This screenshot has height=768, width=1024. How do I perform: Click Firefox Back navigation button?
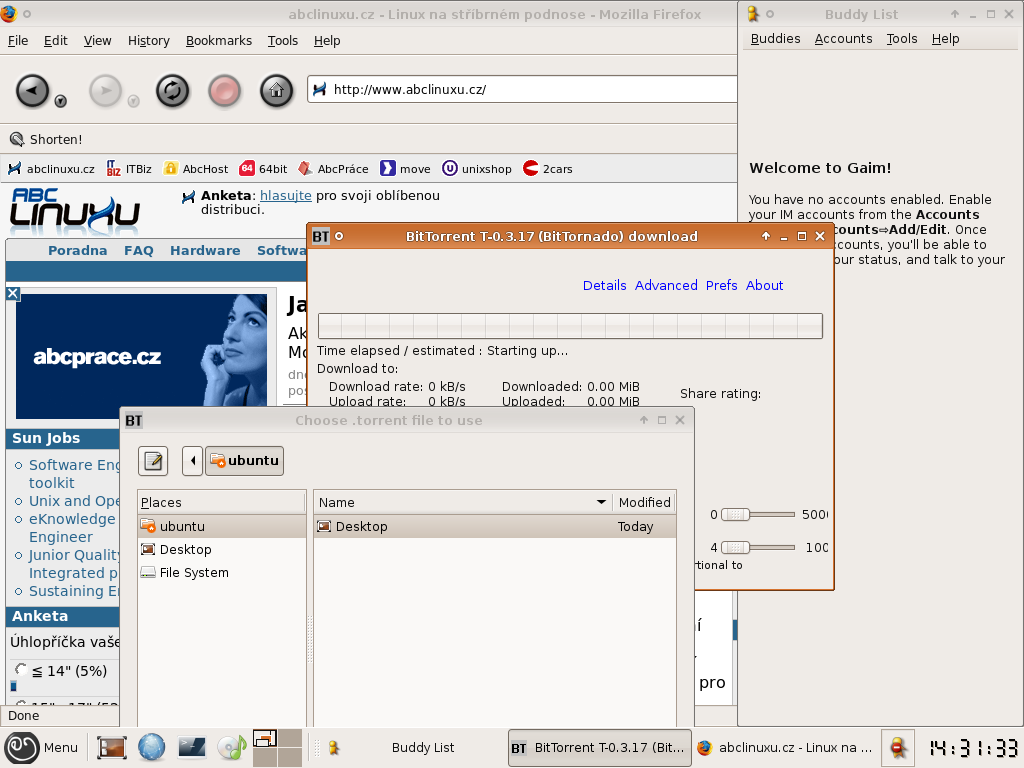click(x=32, y=90)
